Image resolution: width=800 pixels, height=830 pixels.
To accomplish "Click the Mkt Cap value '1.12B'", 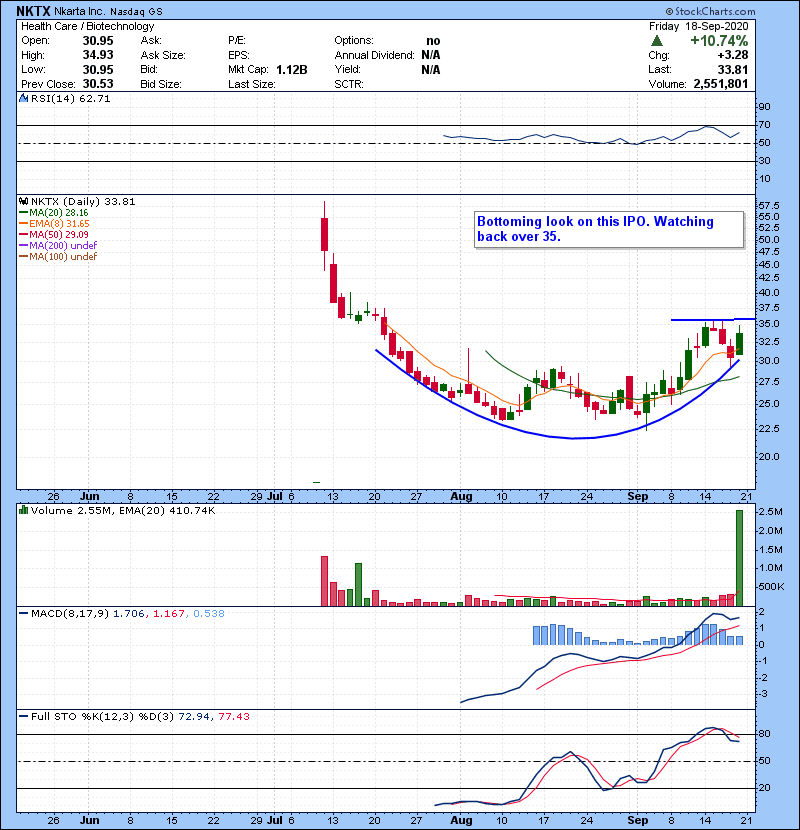I will 292,69.
